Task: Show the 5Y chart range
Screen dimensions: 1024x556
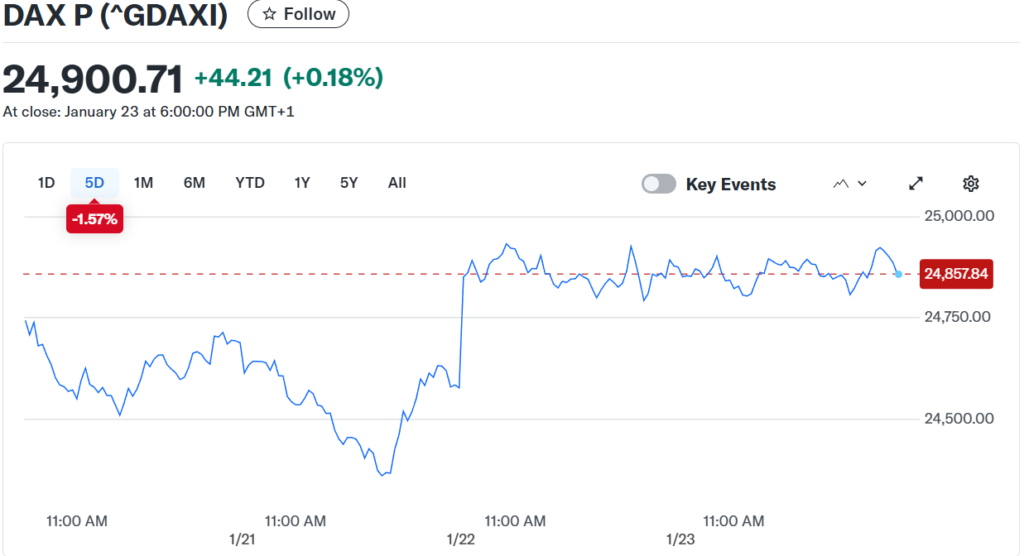Action: point(348,183)
